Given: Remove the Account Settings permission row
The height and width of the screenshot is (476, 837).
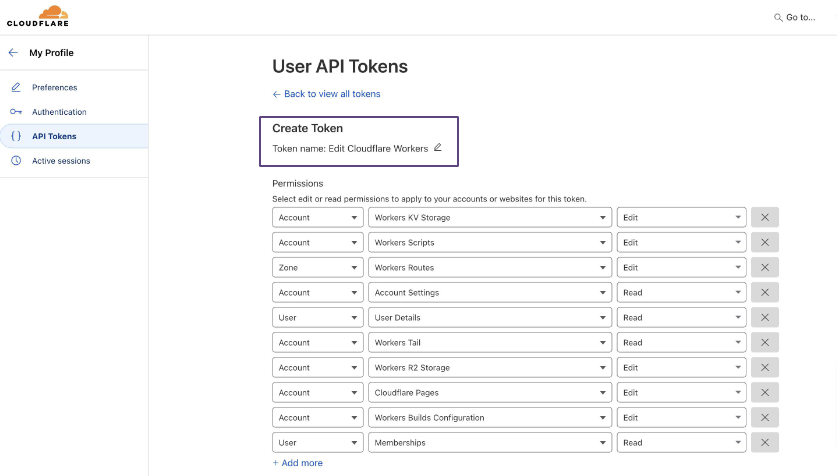Looking at the screenshot, I should [x=764, y=292].
